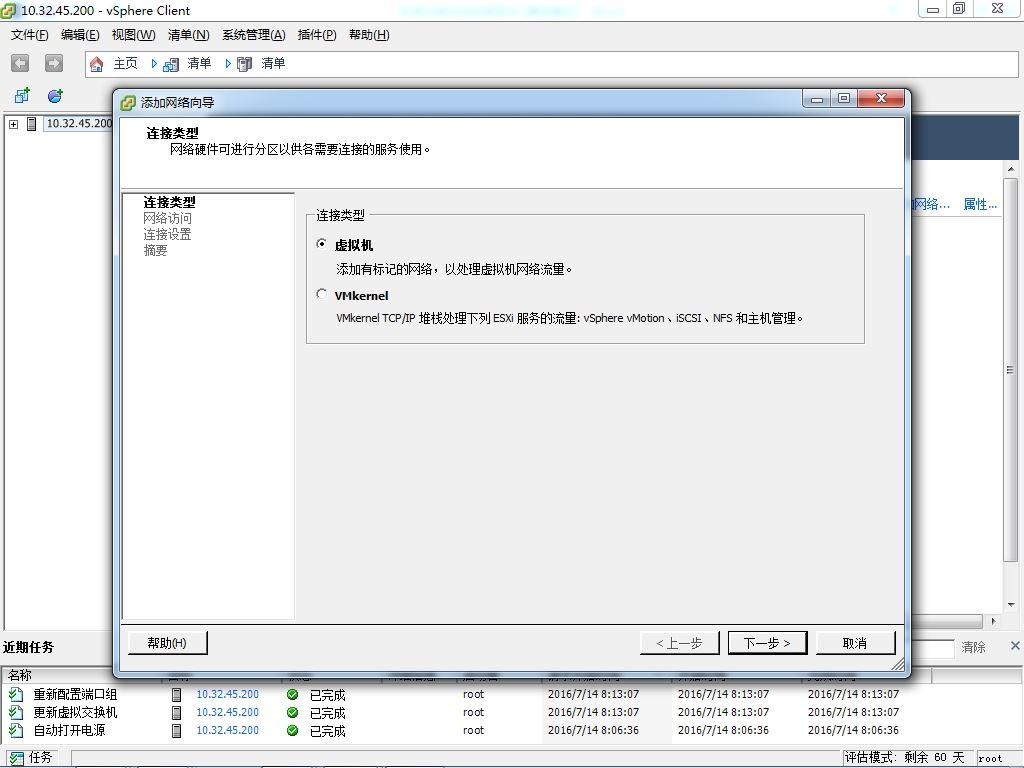Screen dimensions: 1024x768
Task: Click main window vertical scrollbar up arrow
Action: pos(1011,169)
